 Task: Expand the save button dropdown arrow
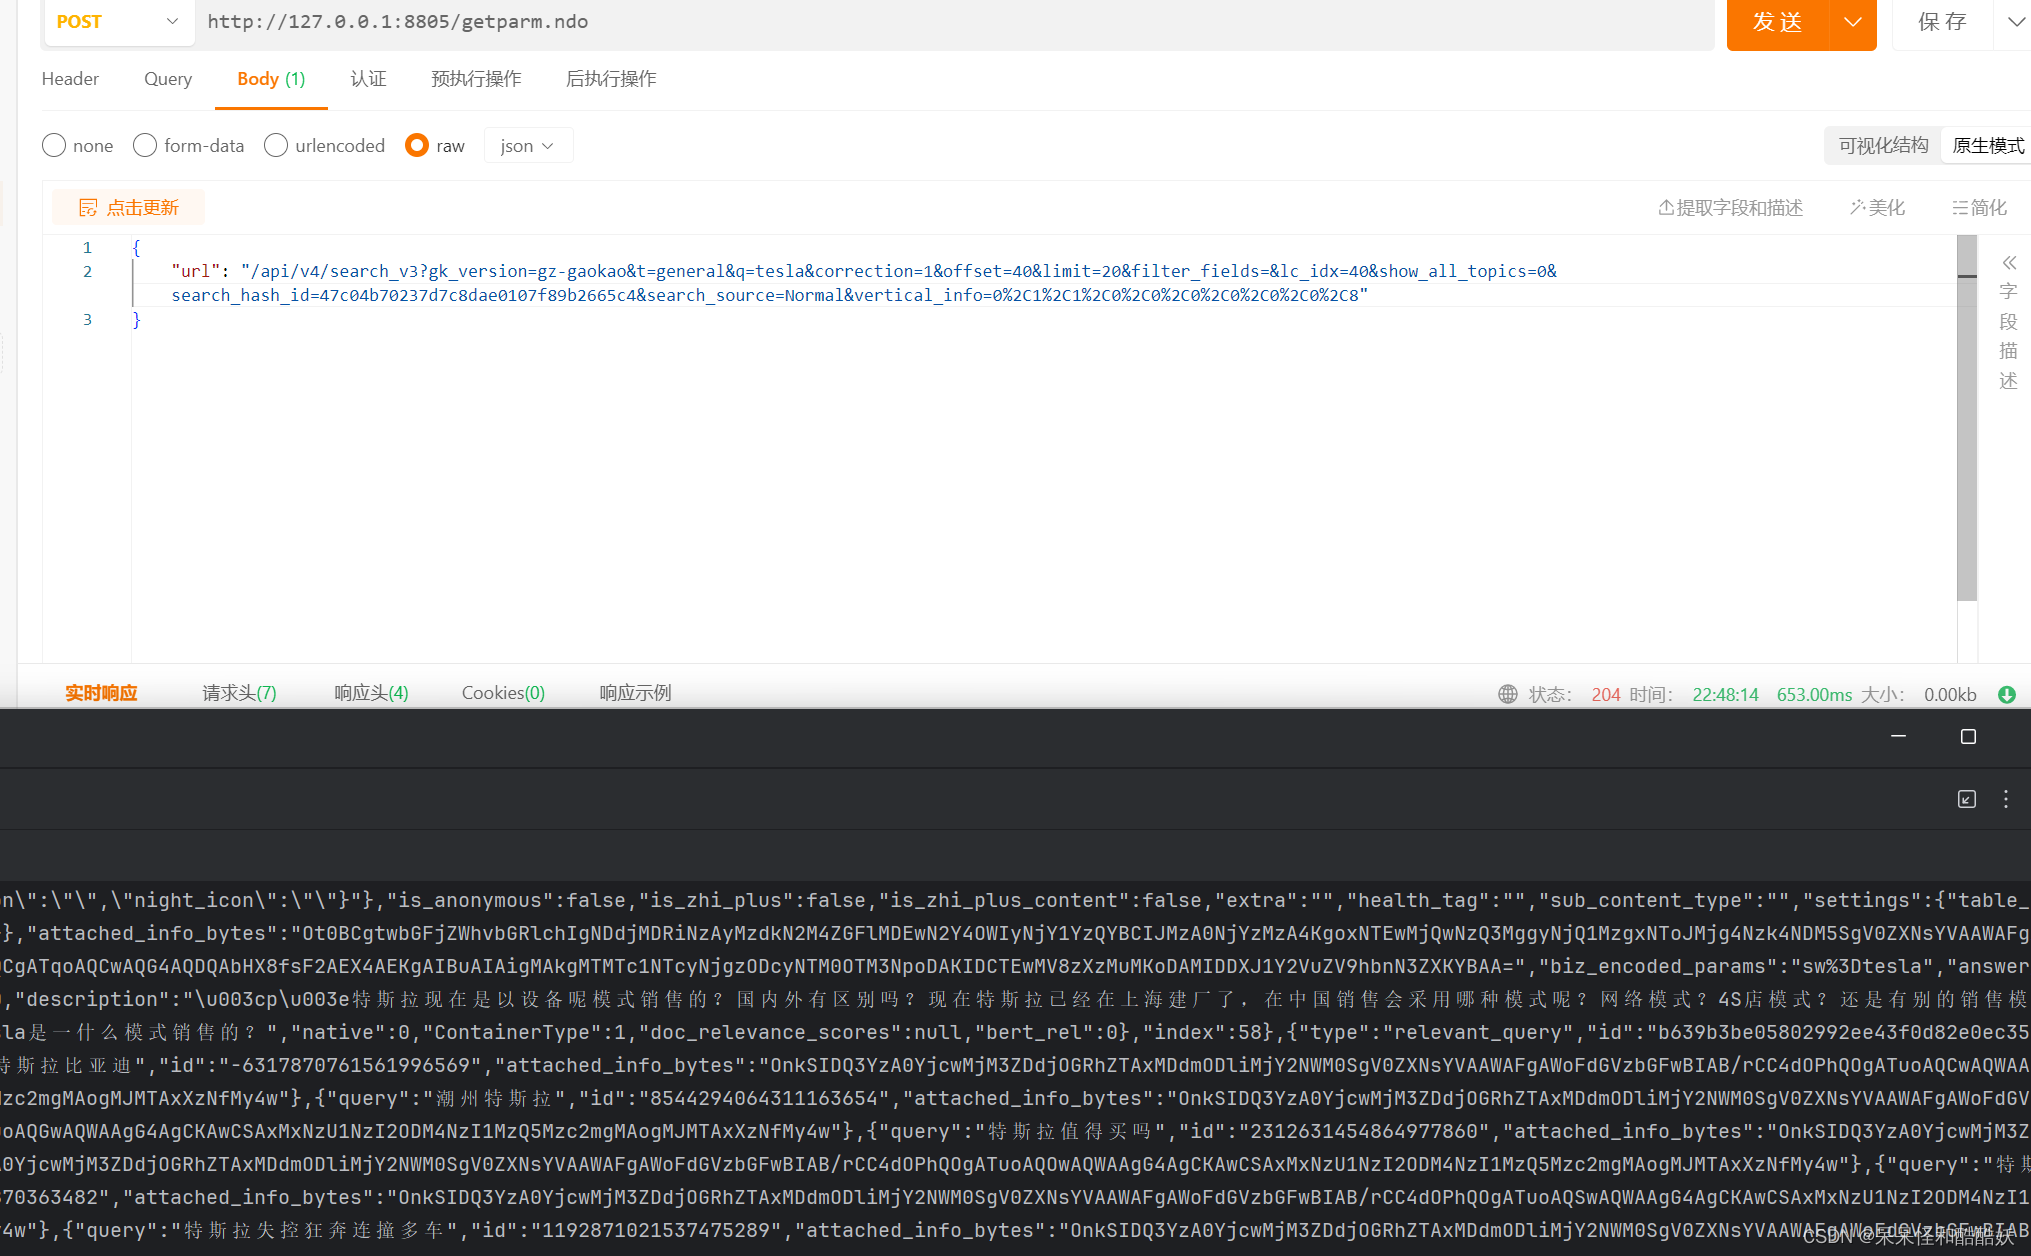click(2015, 22)
